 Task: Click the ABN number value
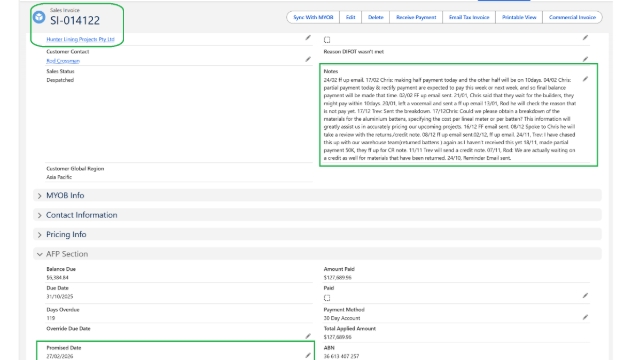(x=341, y=356)
